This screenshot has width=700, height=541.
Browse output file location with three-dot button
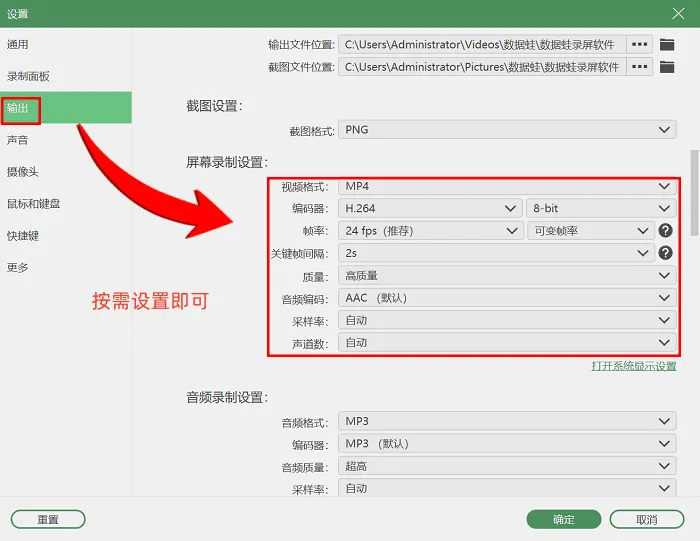click(x=639, y=45)
